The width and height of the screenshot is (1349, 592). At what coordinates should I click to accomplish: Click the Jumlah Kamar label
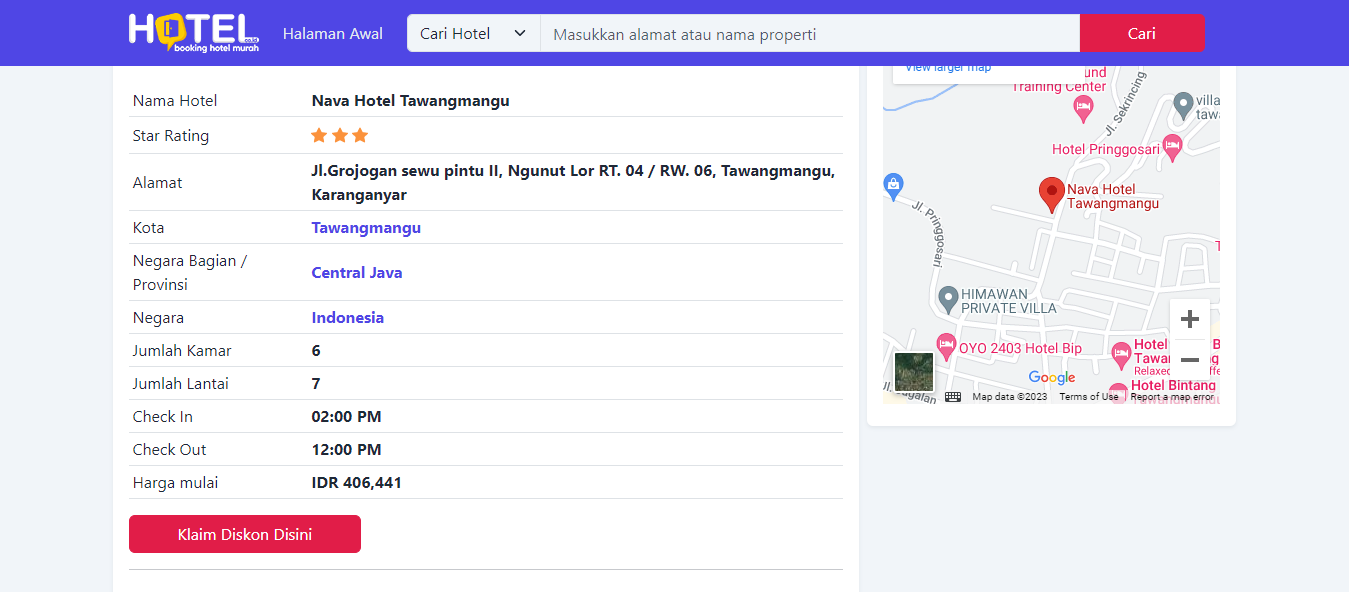[182, 350]
